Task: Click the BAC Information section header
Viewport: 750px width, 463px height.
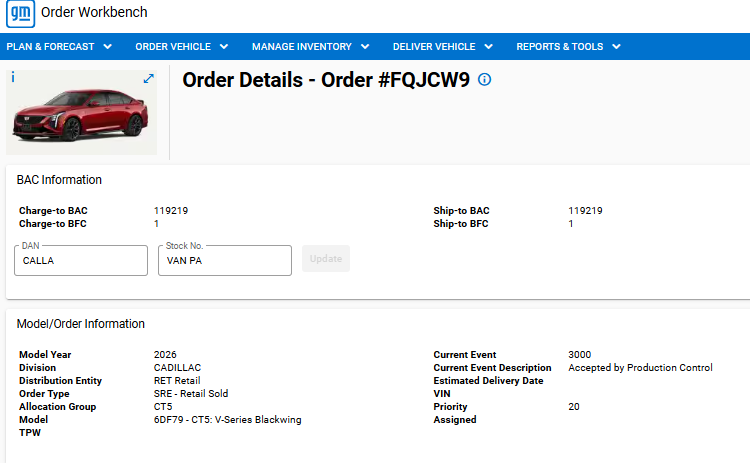Action: click(x=59, y=180)
